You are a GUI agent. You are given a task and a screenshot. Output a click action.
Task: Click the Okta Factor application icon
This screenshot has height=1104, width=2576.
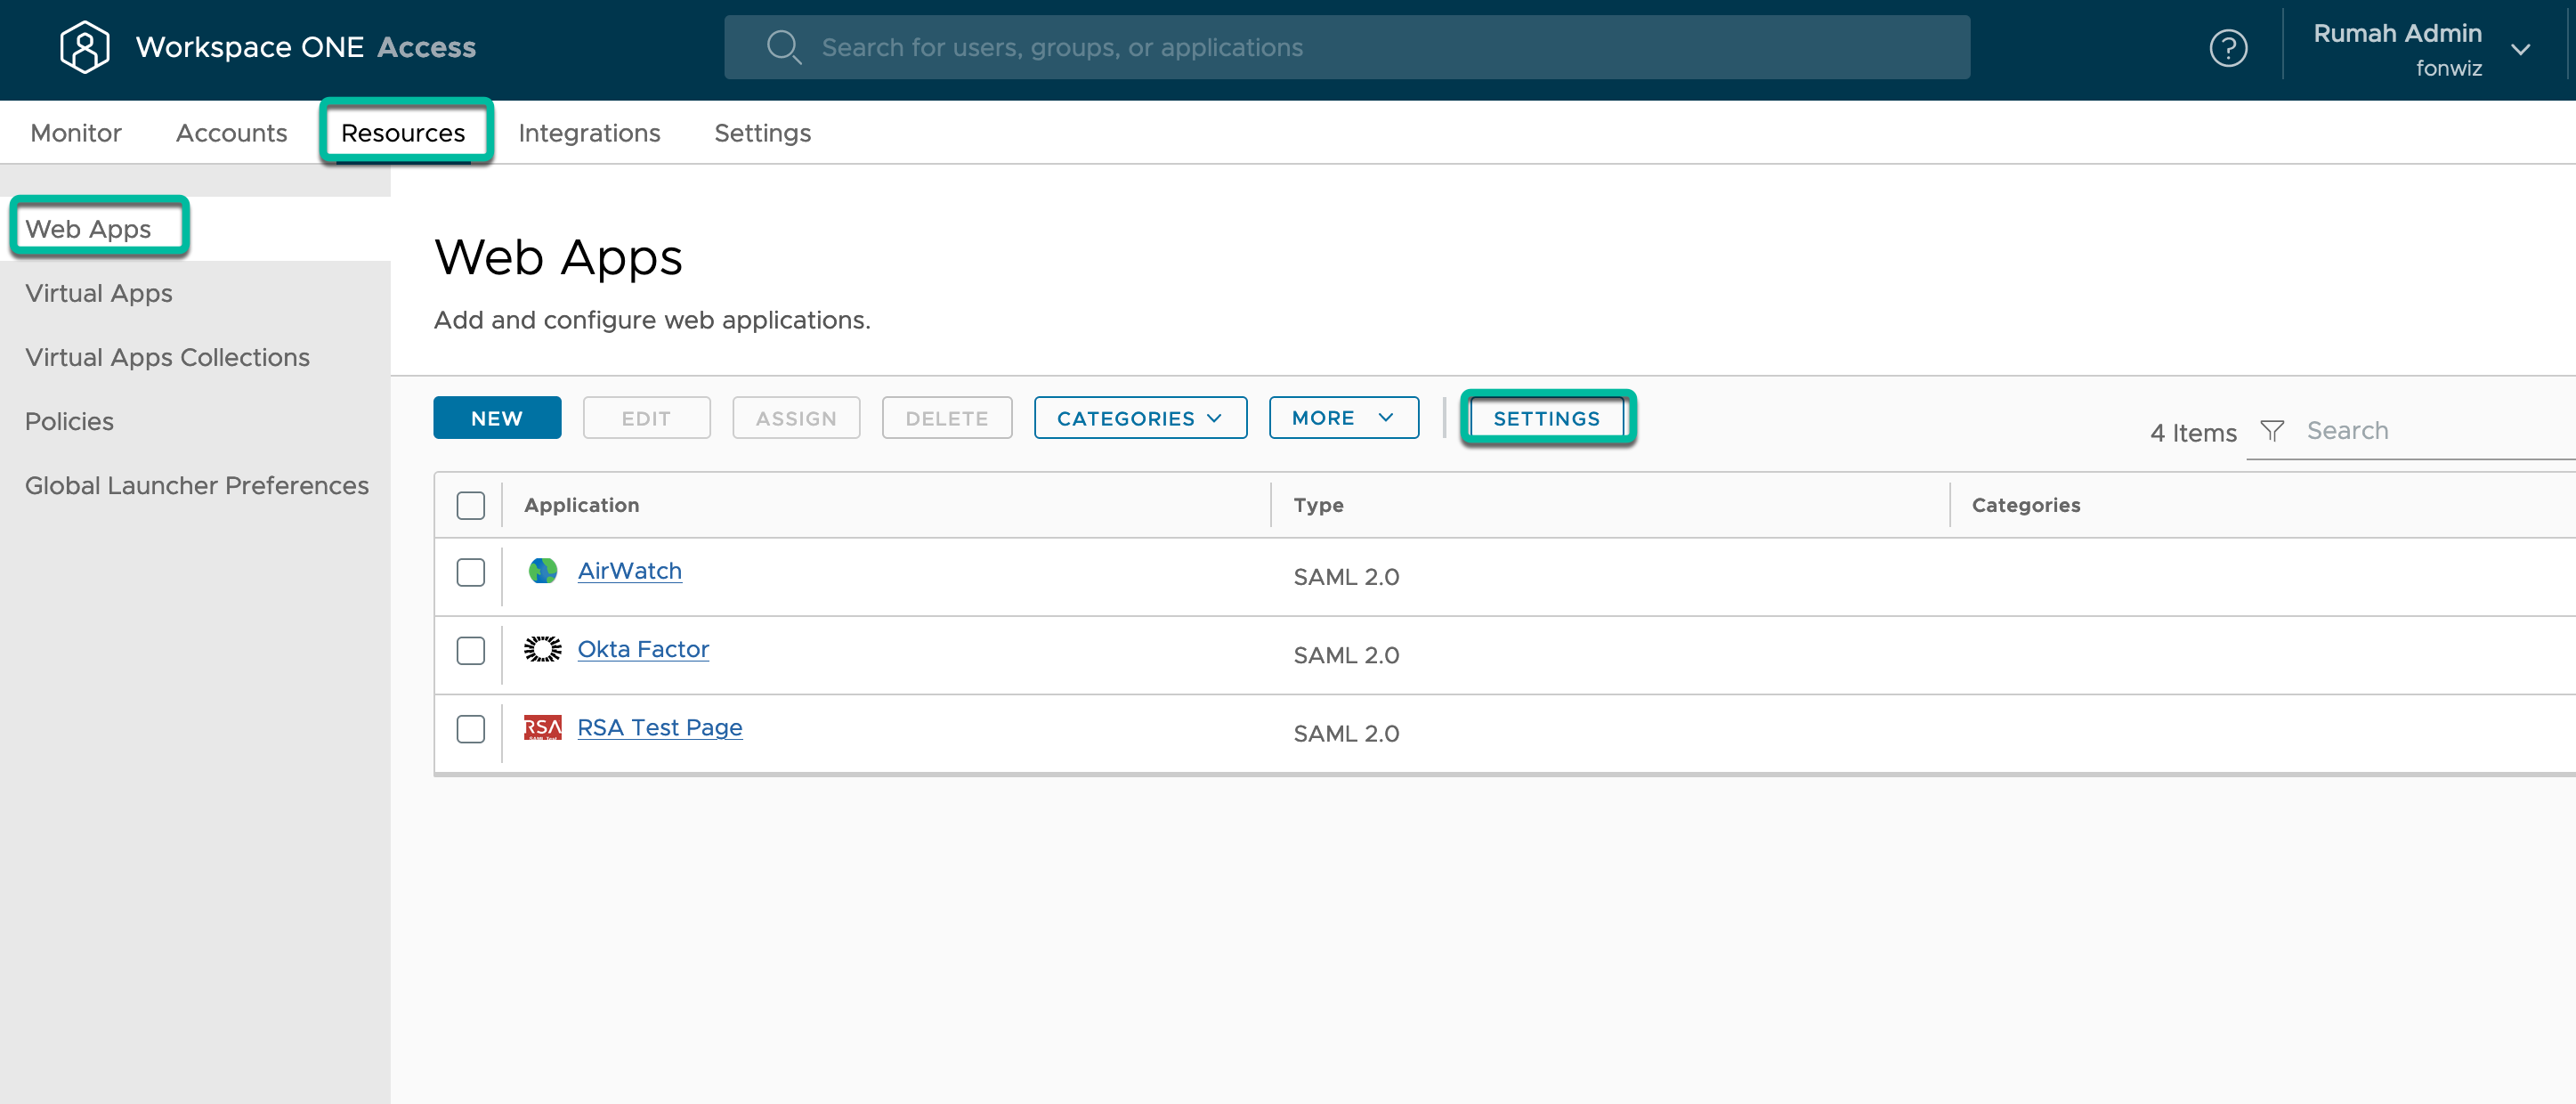click(x=542, y=649)
